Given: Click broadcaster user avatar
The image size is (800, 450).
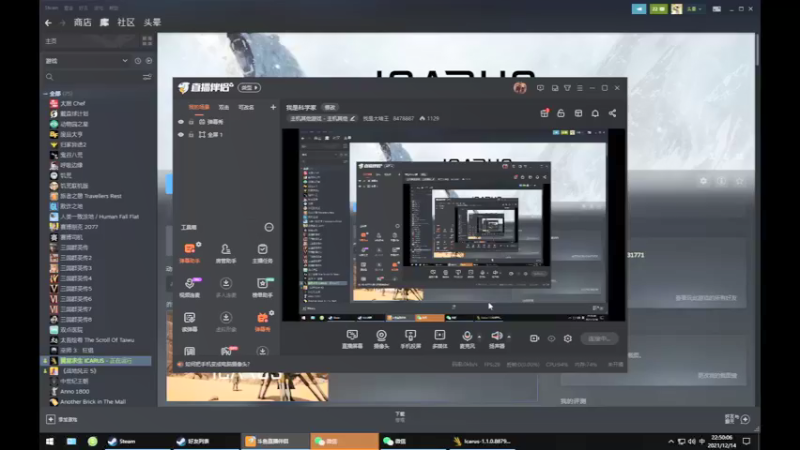Looking at the screenshot, I should click(x=520, y=88).
